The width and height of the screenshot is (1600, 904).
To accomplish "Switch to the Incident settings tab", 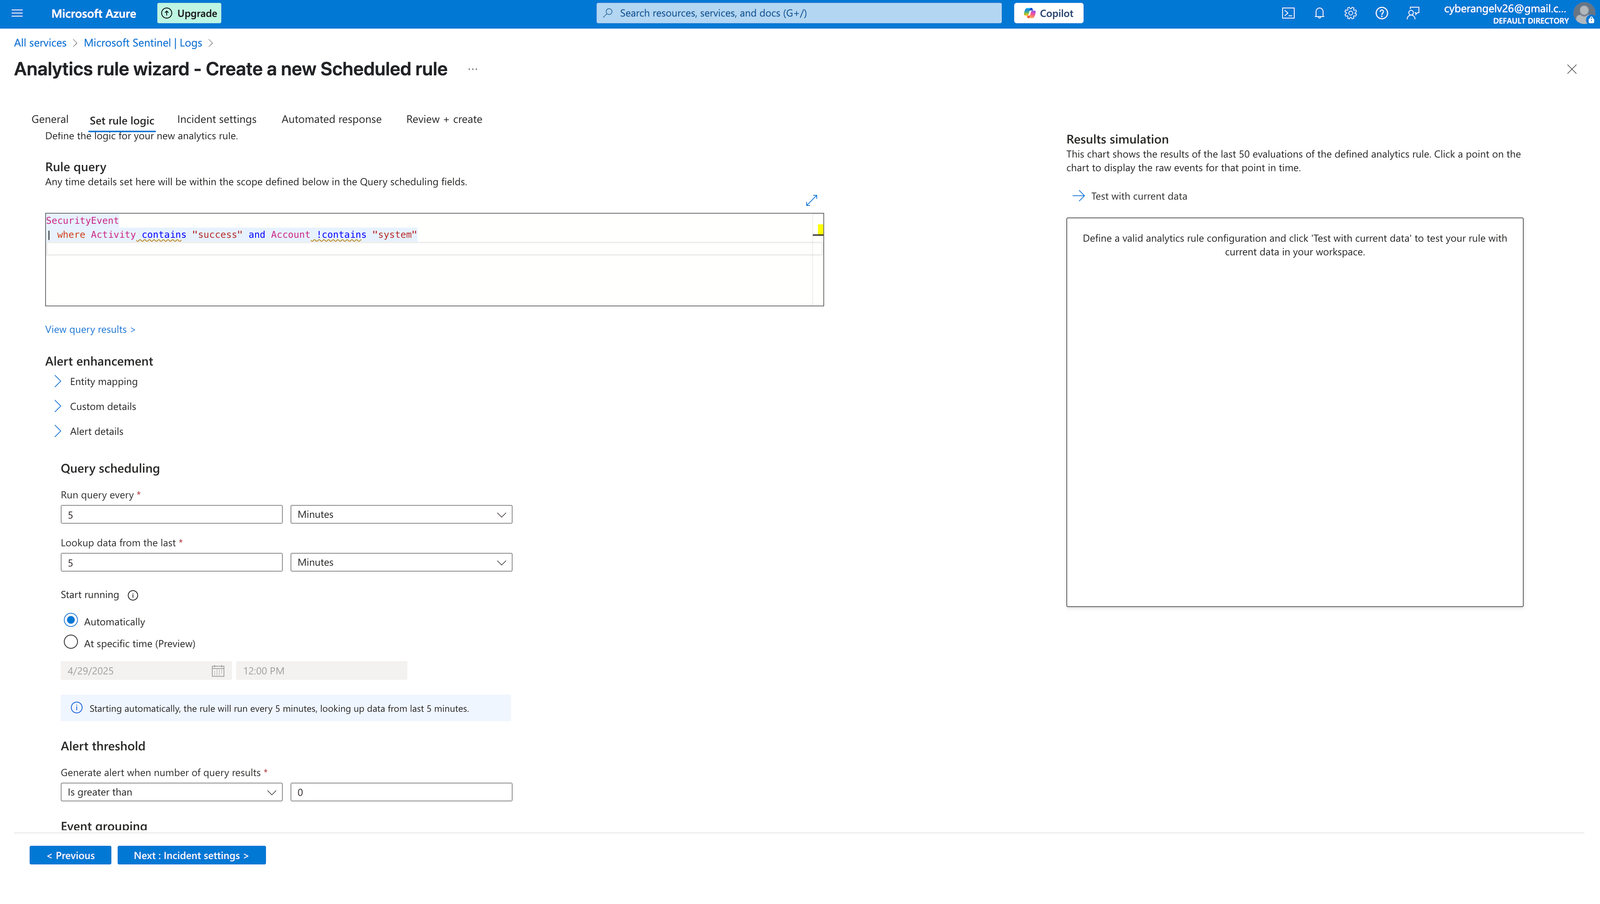I will (216, 119).
